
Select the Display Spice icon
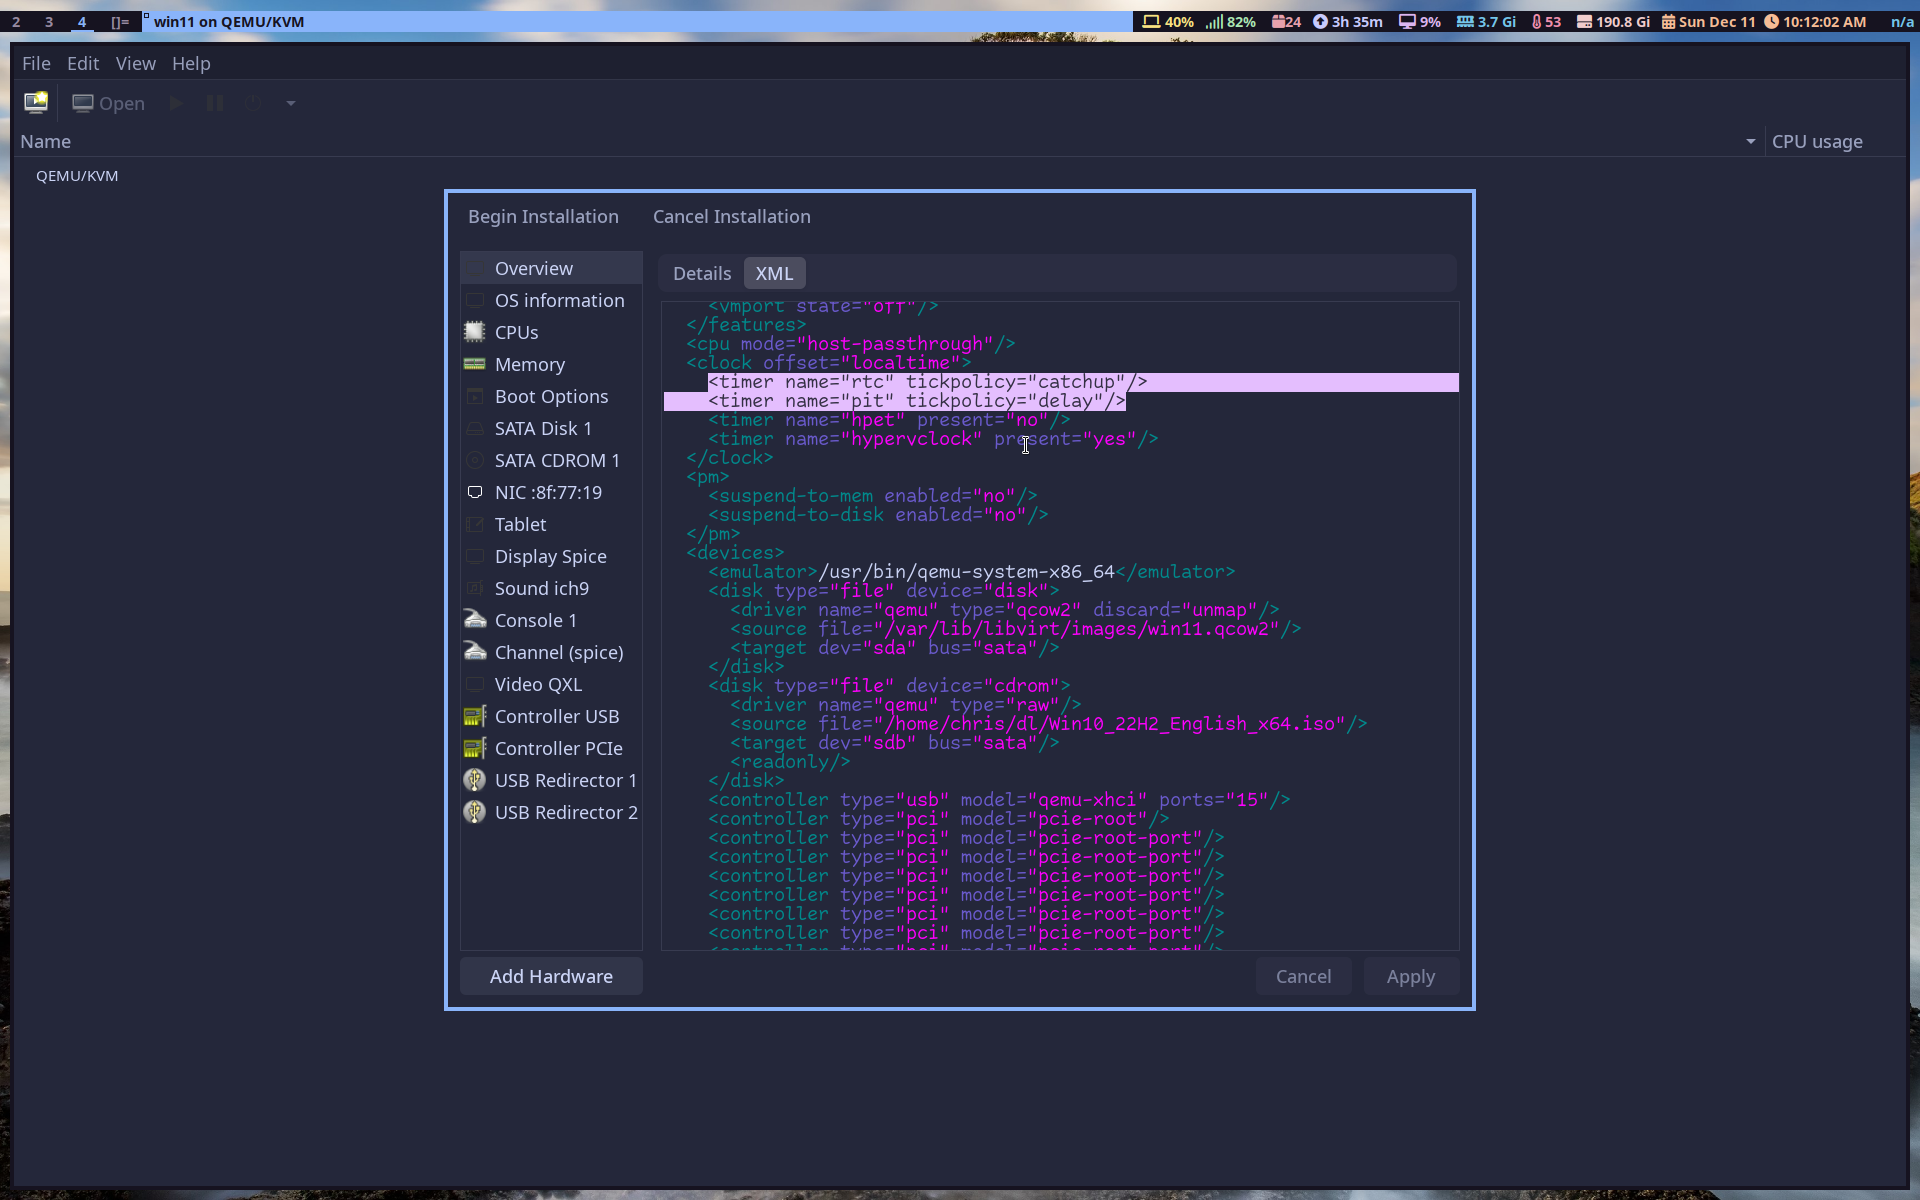(x=476, y=557)
